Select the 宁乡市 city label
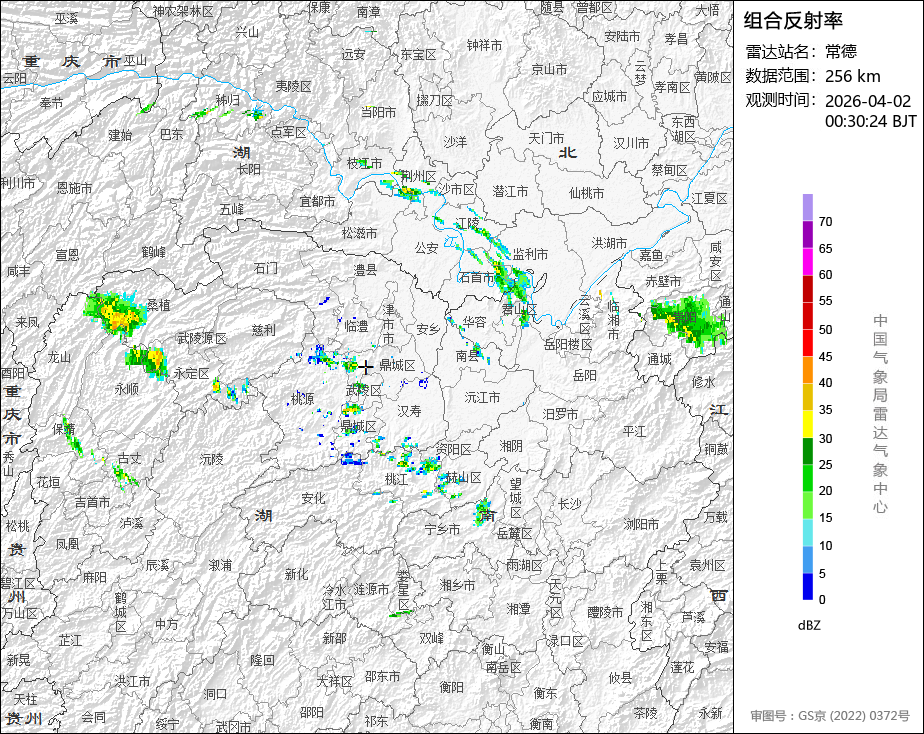The width and height of the screenshot is (924, 734). pos(442,529)
